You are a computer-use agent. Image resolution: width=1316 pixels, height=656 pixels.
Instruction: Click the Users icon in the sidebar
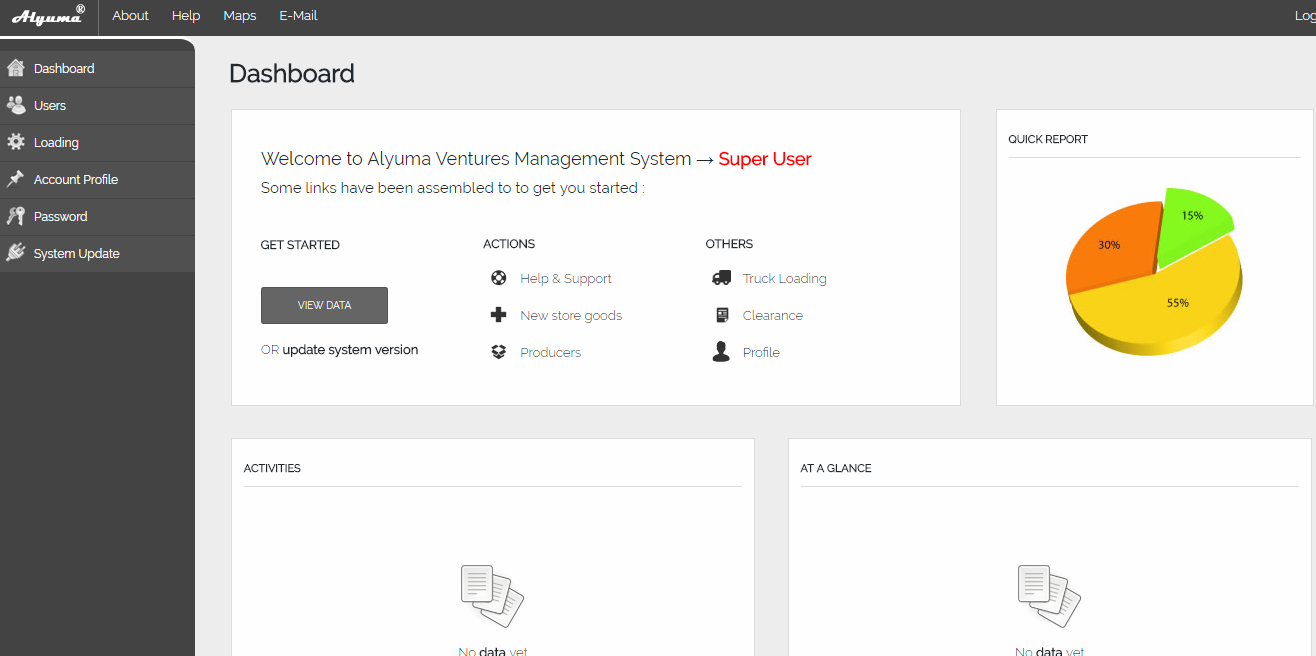click(15, 105)
